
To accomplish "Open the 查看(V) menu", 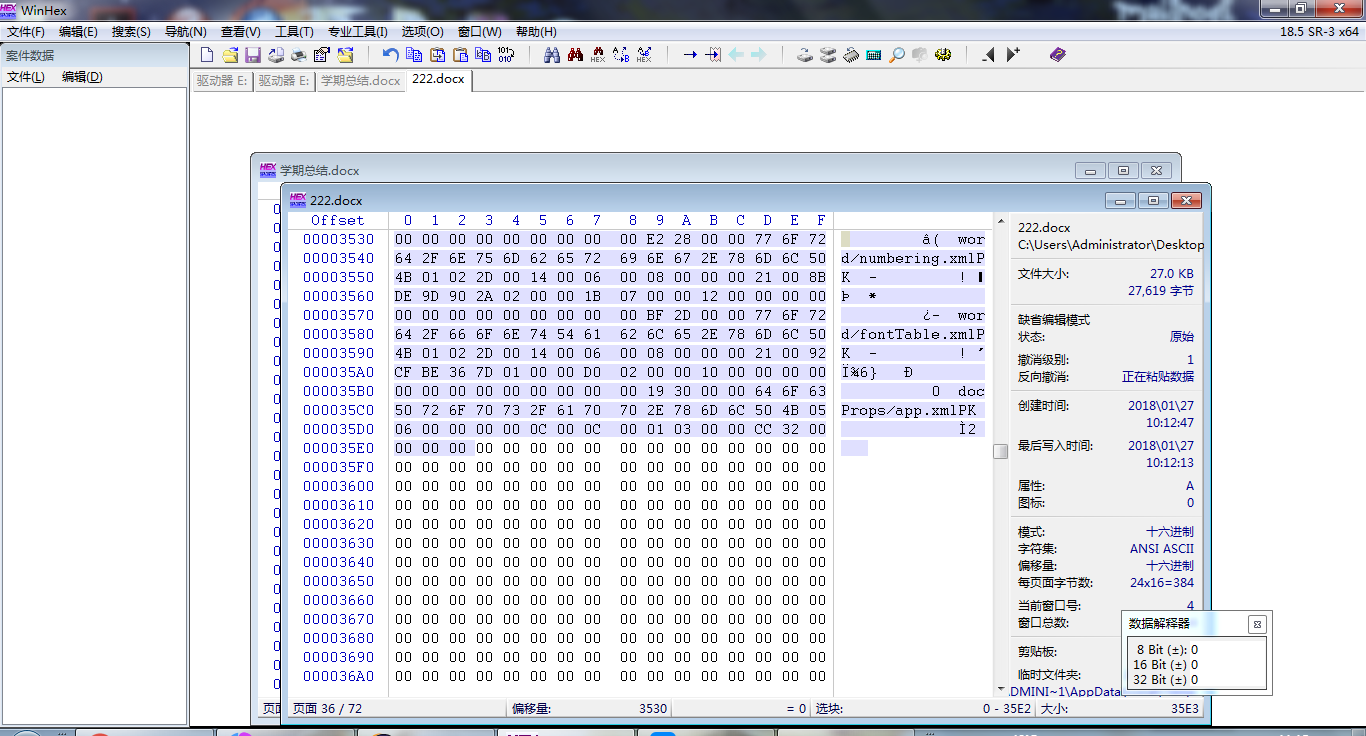I will point(240,32).
